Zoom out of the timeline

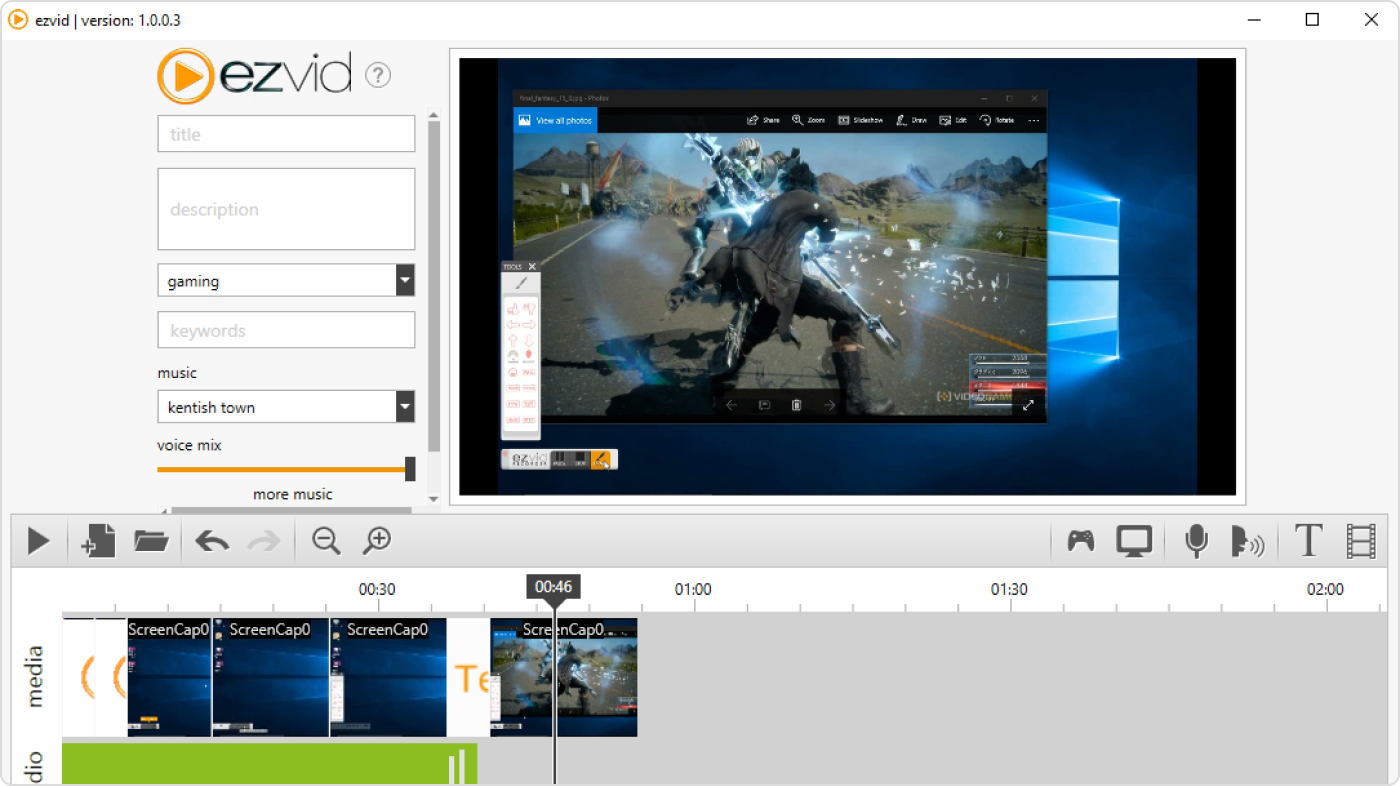coord(325,540)
